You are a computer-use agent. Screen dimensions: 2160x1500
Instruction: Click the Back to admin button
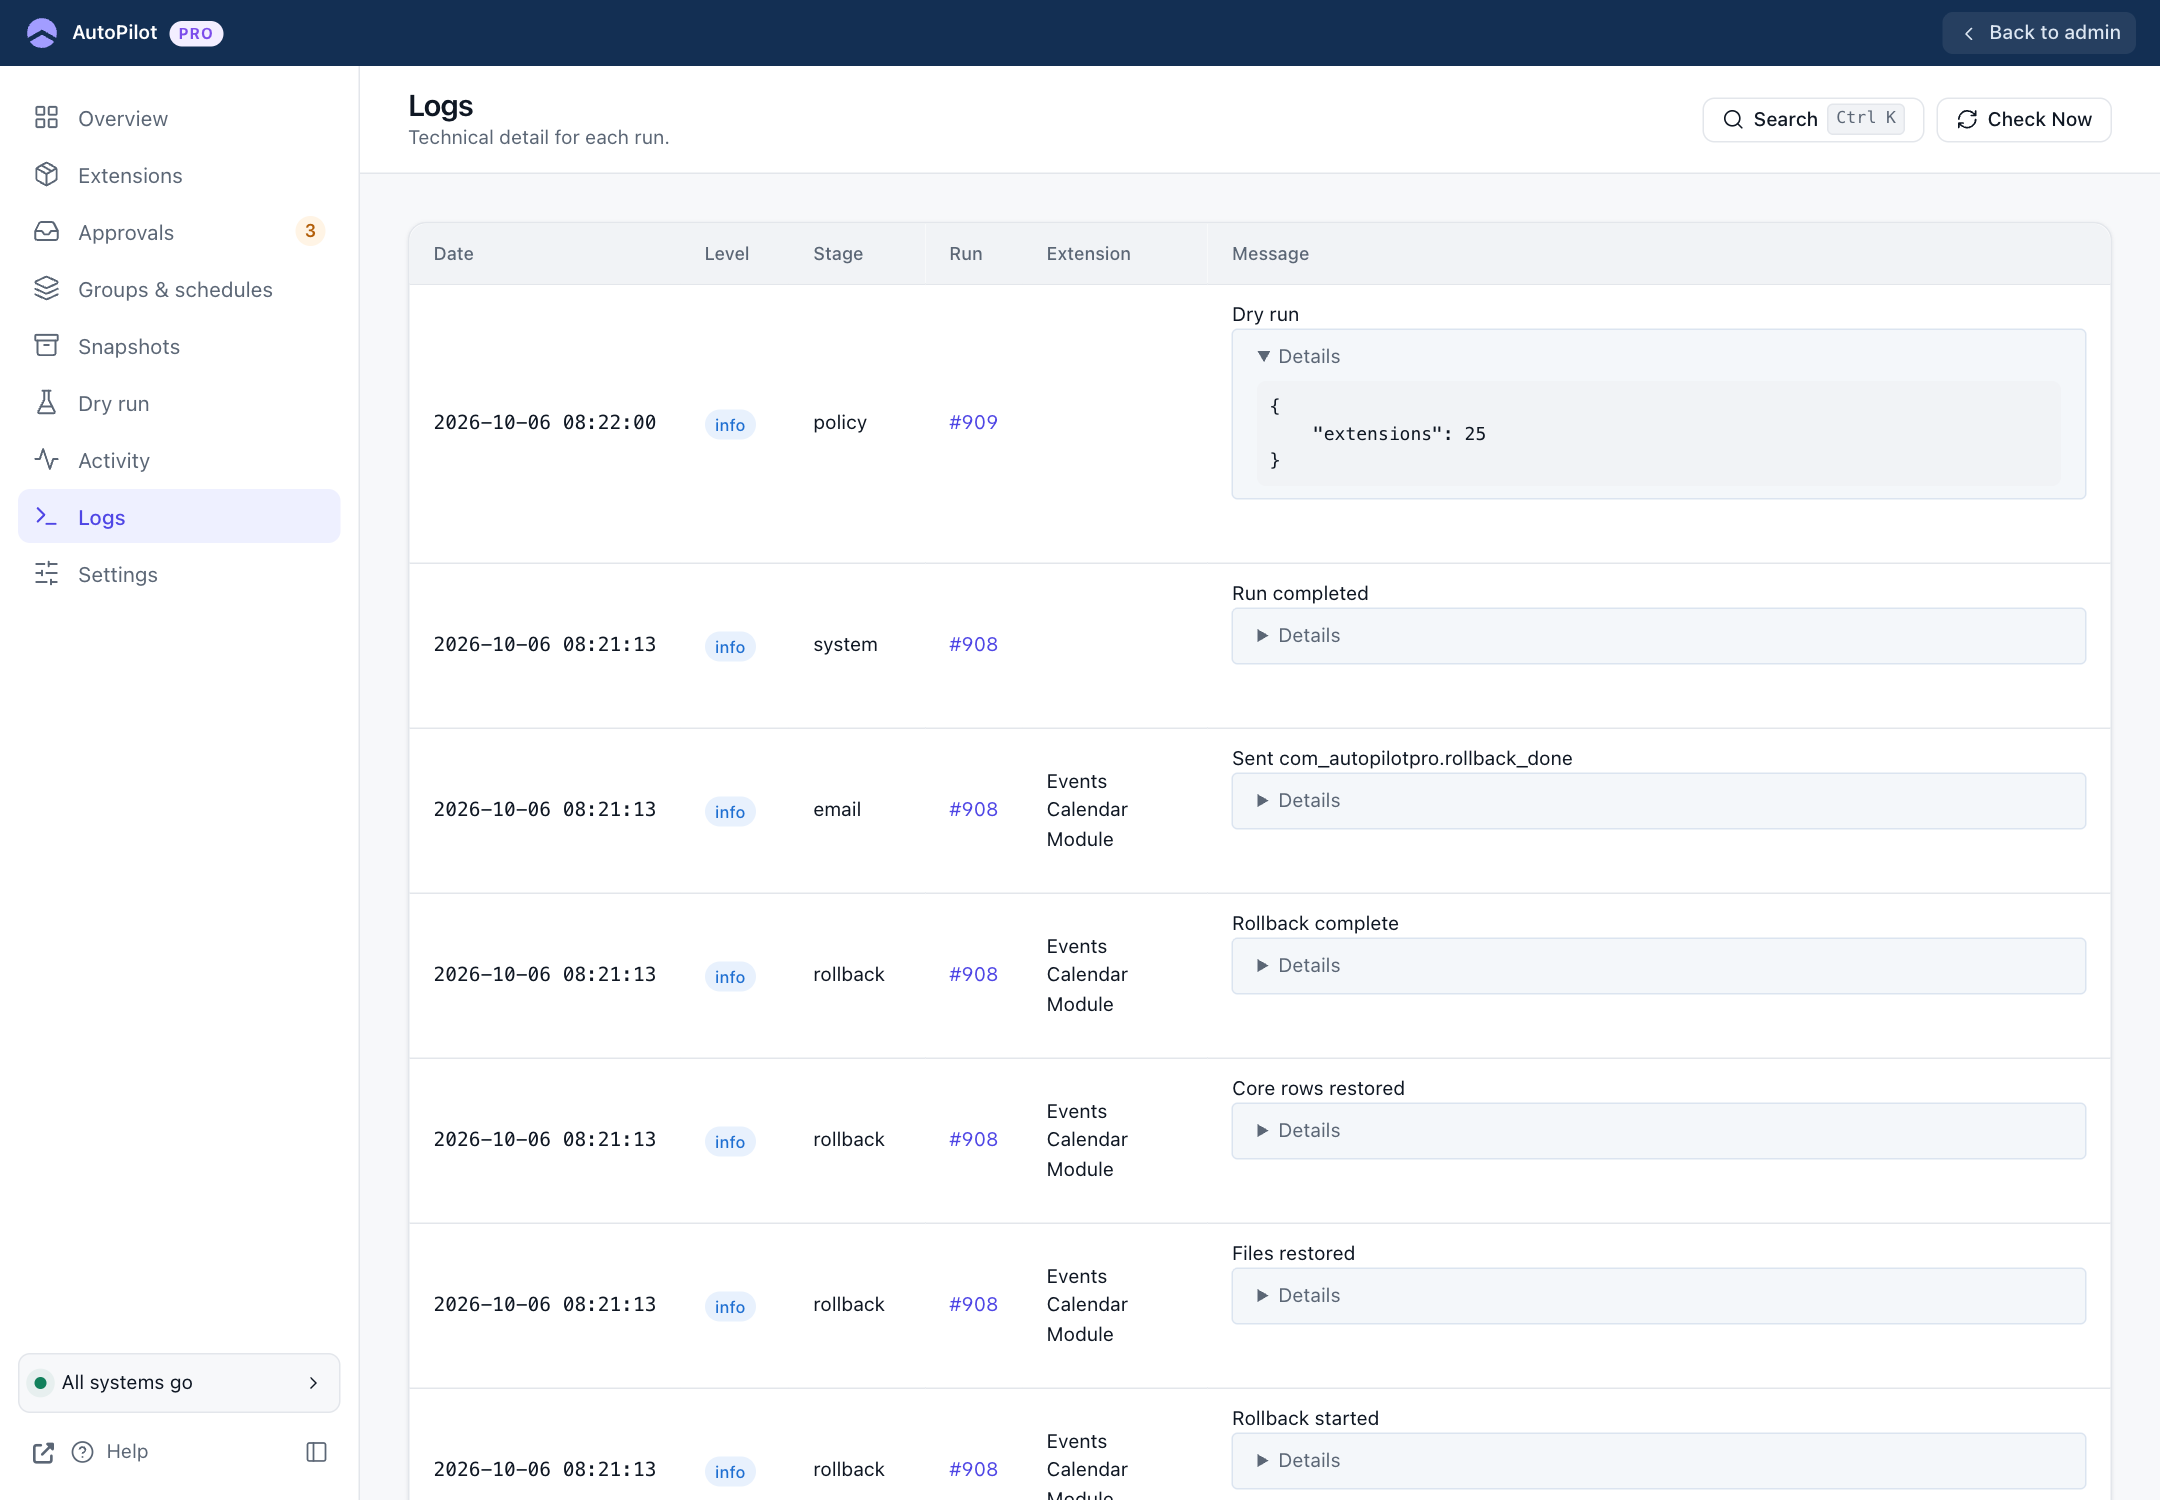[2038, 33]
